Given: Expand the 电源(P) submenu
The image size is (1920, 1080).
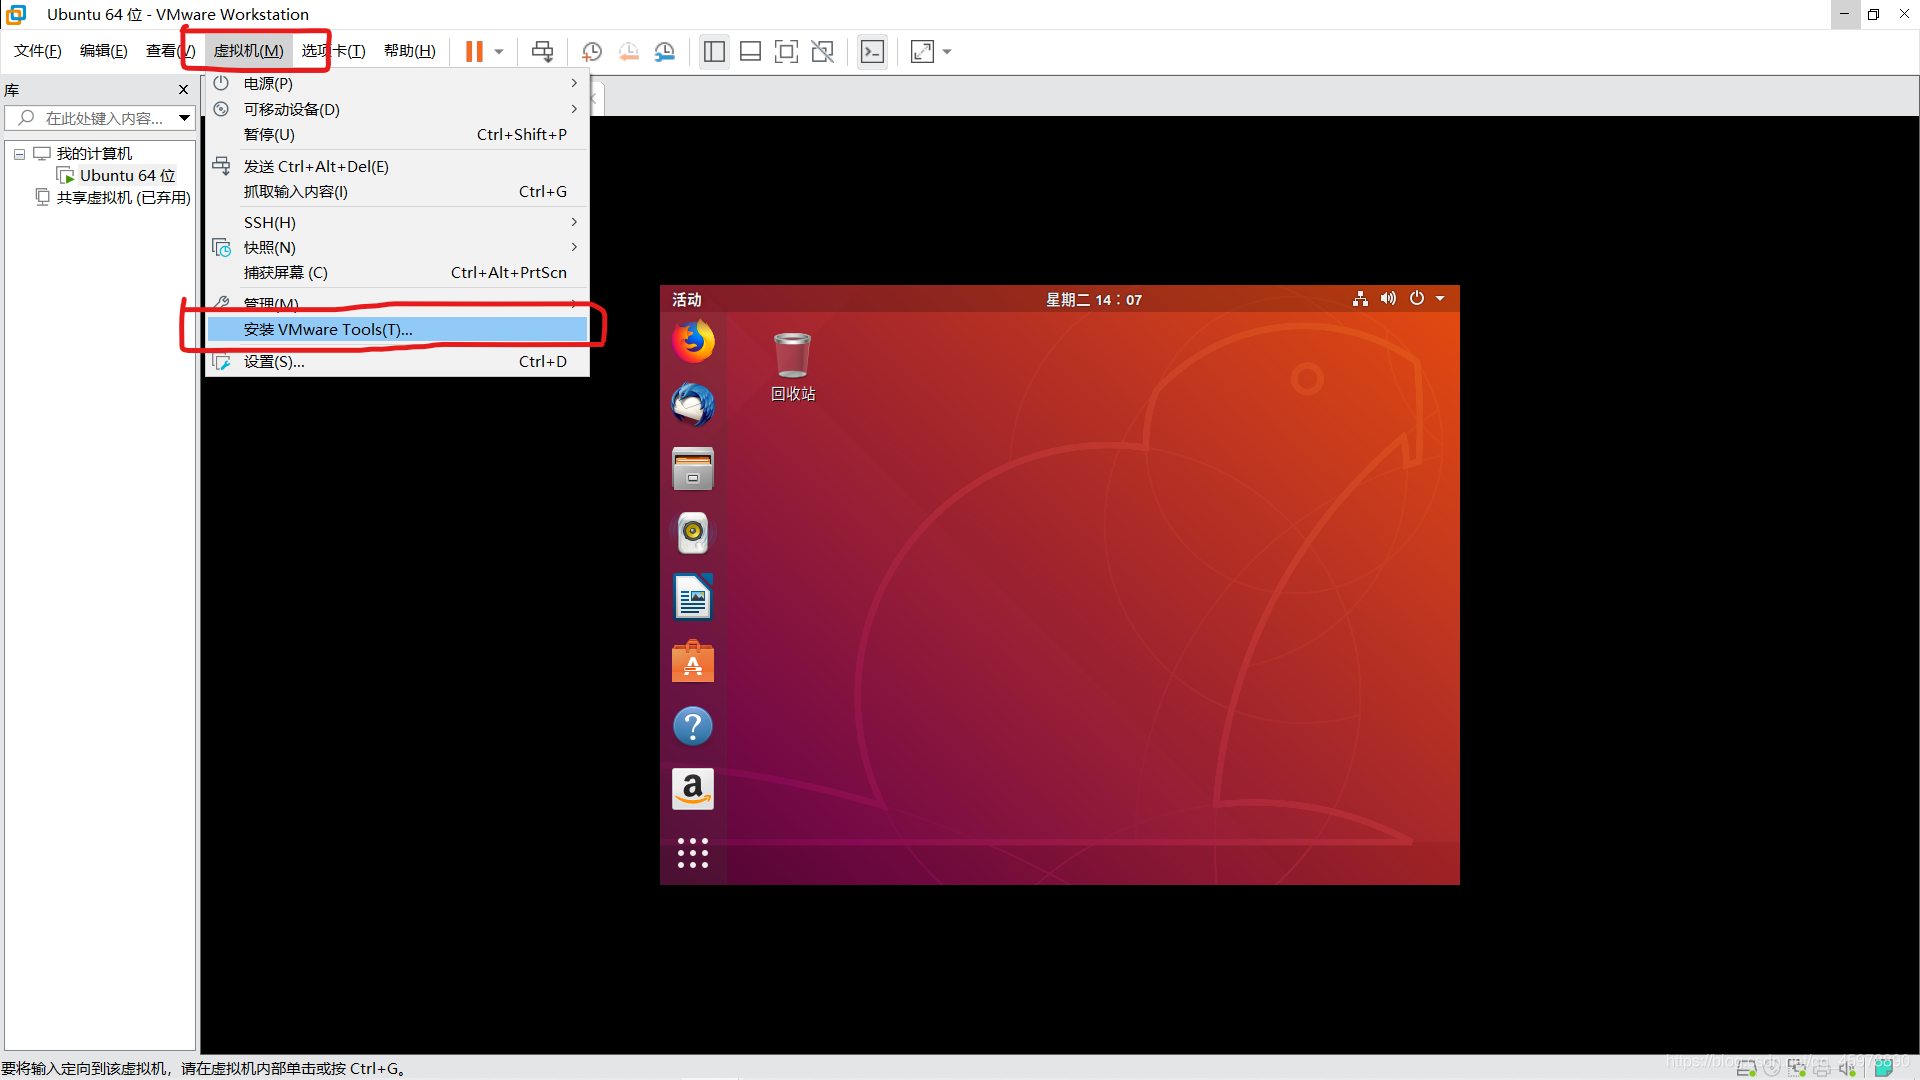Looking at the screenshot, I should coord(397,83).
